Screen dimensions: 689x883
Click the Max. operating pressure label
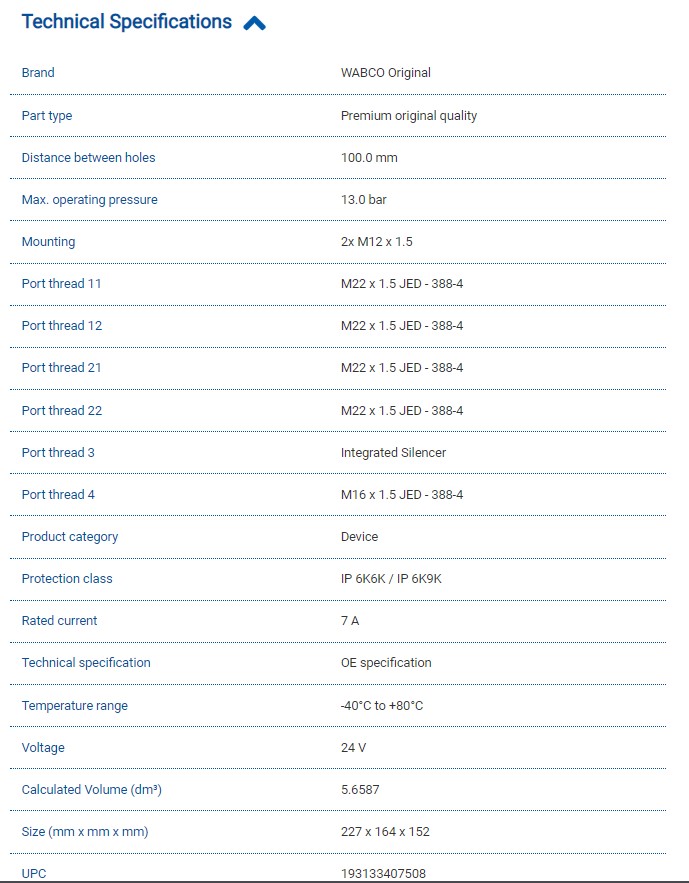click(x=89, y=200)
